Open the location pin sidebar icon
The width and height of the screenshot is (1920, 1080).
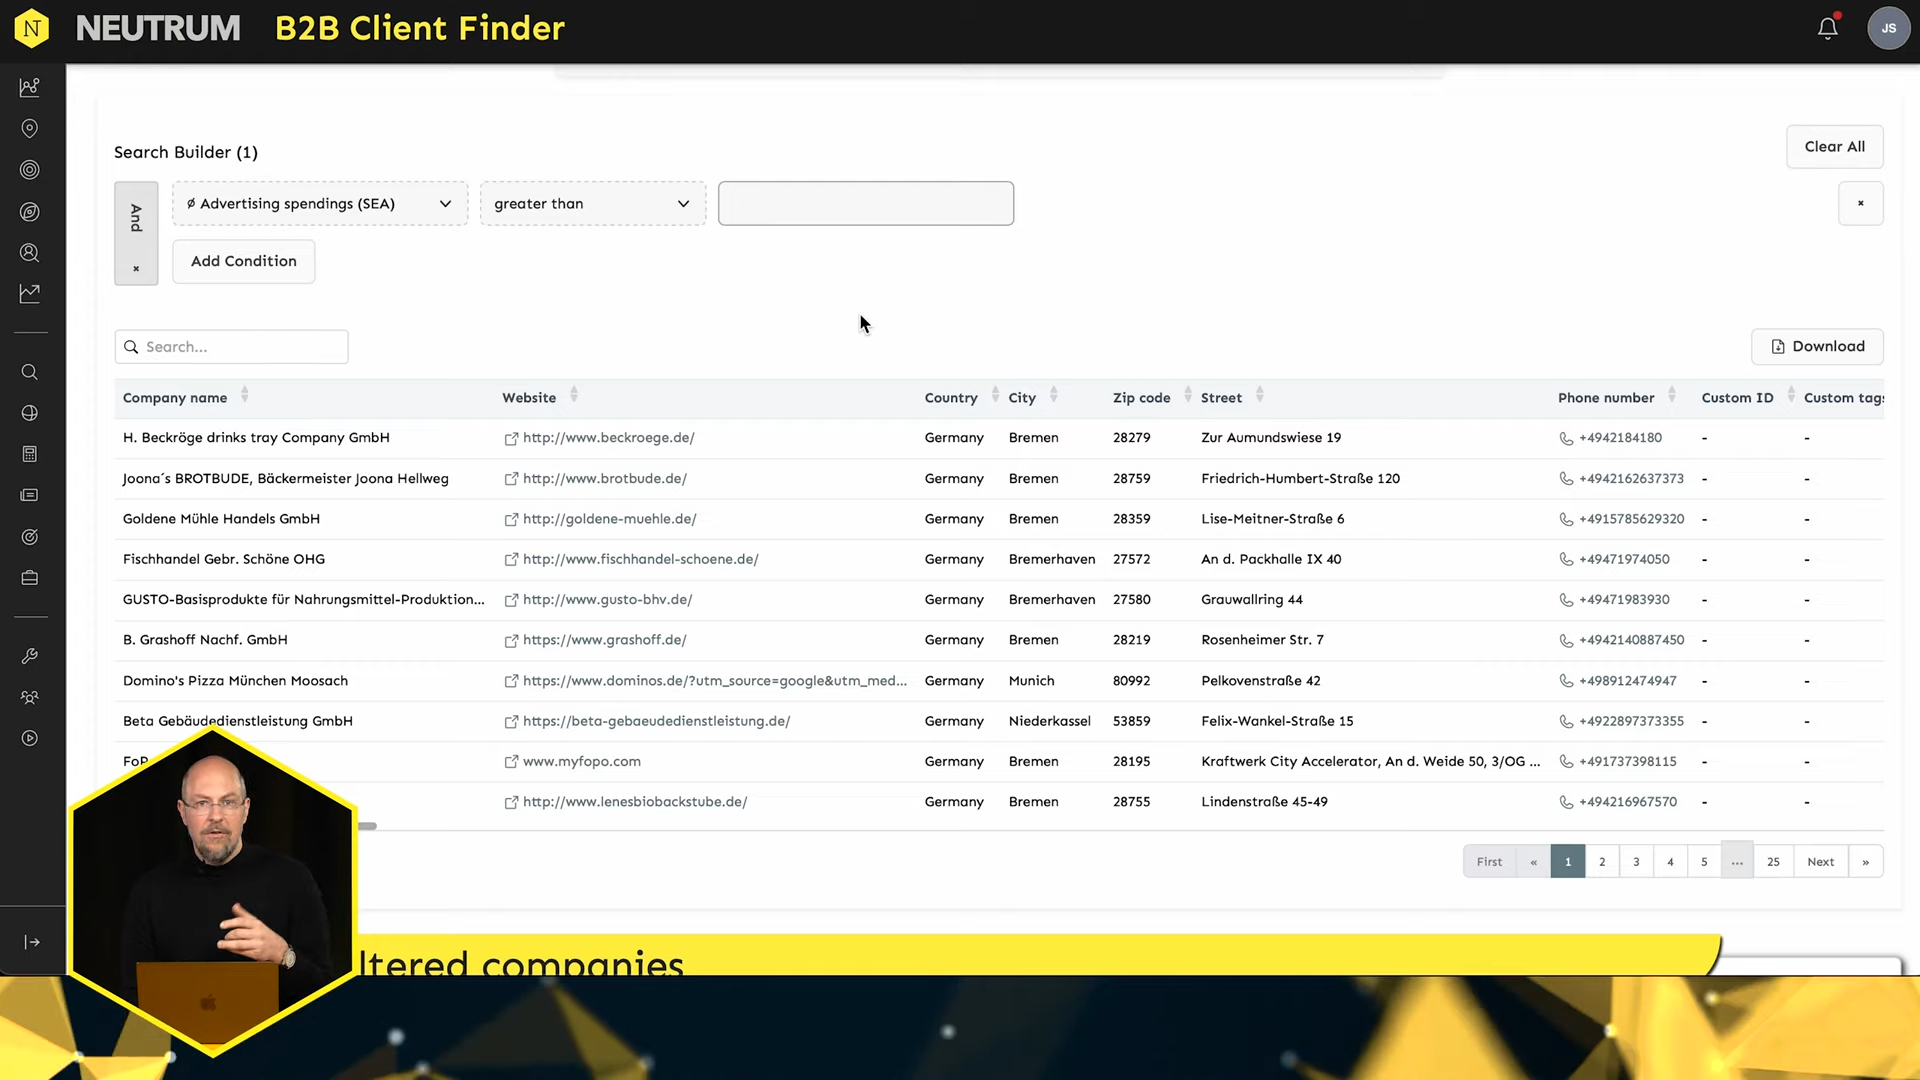[x=30, y=129]
